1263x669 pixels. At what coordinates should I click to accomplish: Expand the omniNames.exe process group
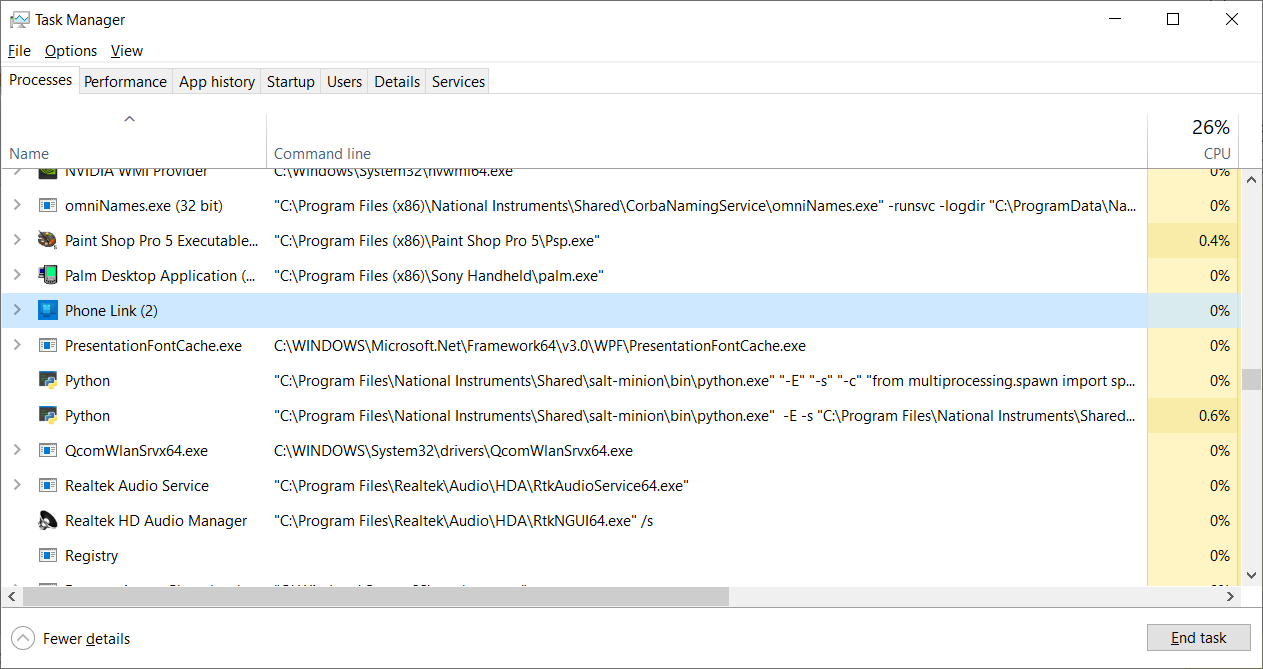pyautogui.click(x=16, y=205)
